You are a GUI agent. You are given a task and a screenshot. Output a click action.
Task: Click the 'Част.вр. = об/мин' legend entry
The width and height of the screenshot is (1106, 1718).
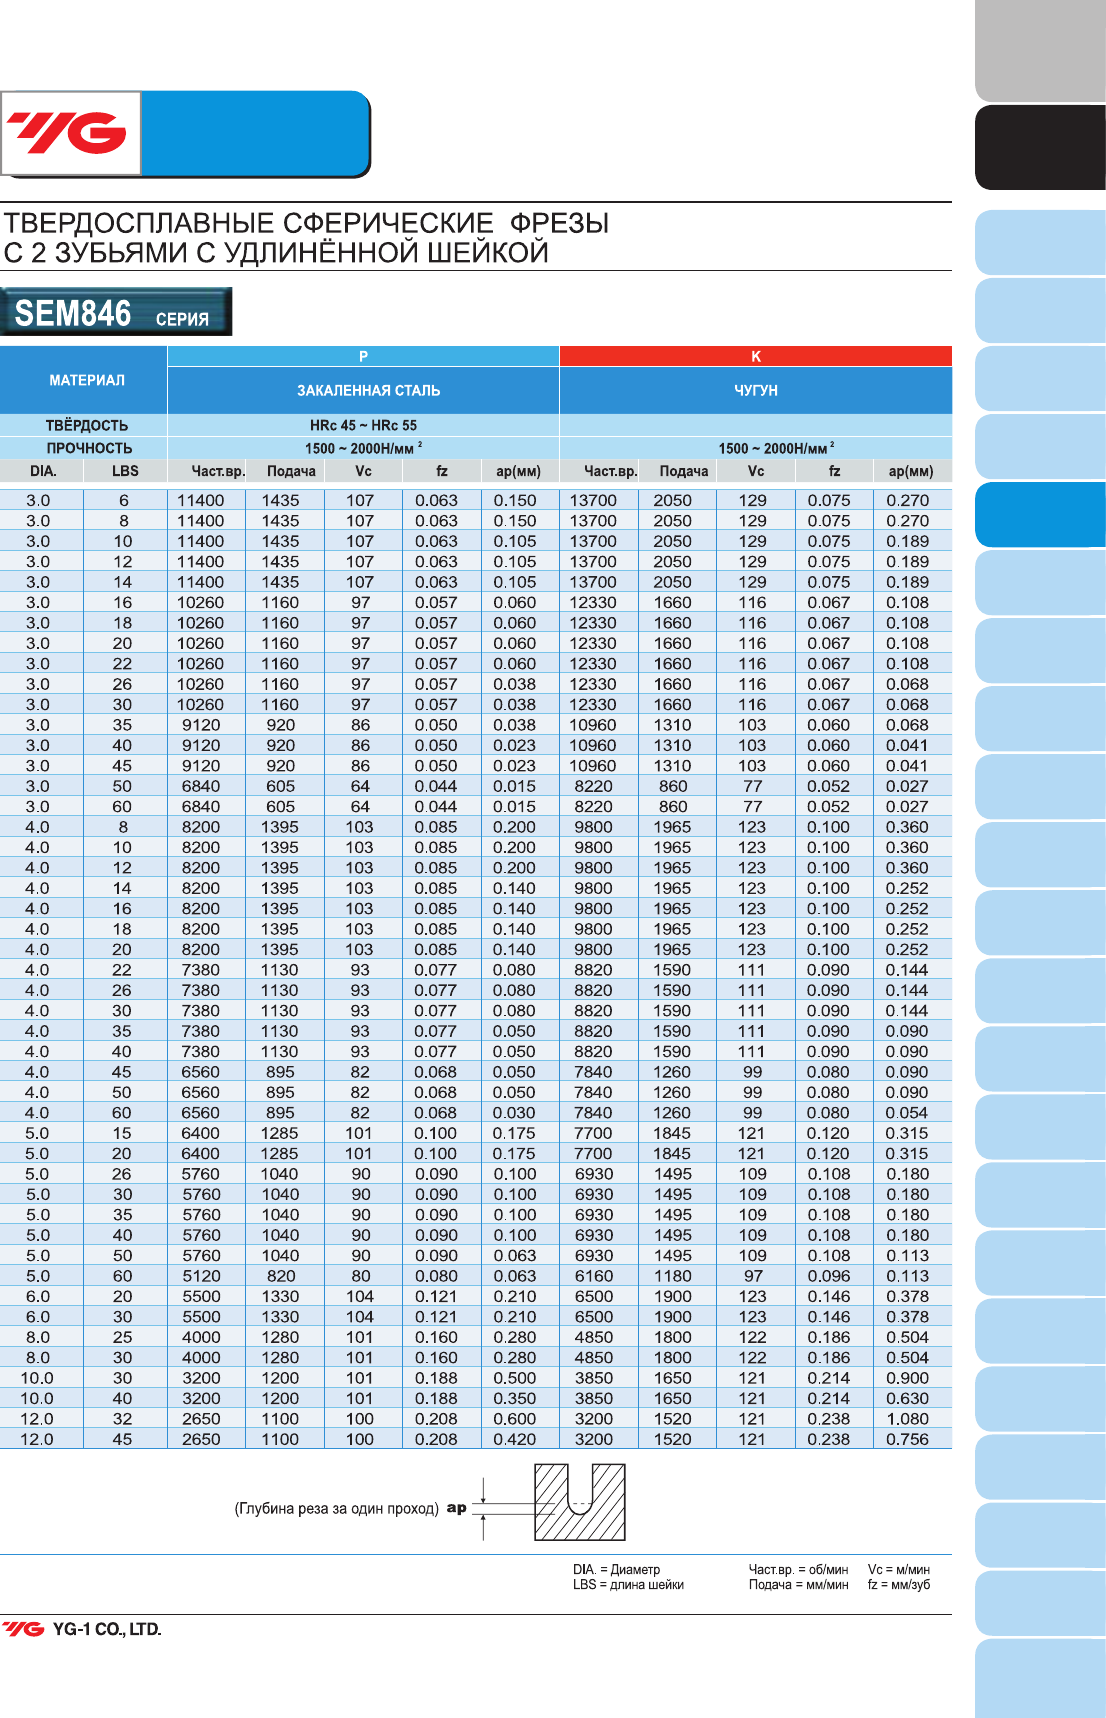coord(798,1570)
